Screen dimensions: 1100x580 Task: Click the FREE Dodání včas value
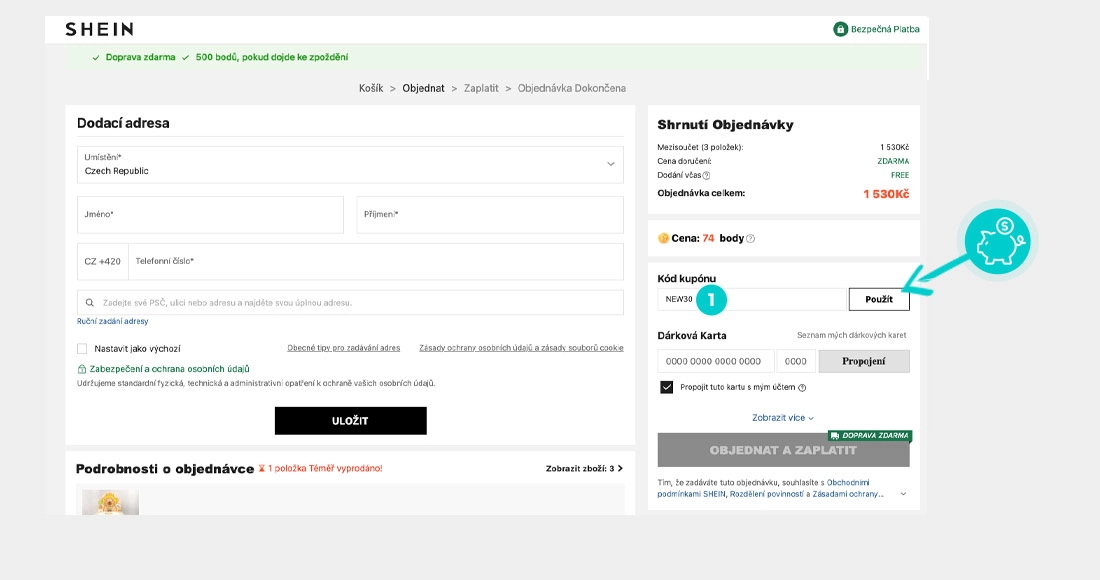pos(900,175)
